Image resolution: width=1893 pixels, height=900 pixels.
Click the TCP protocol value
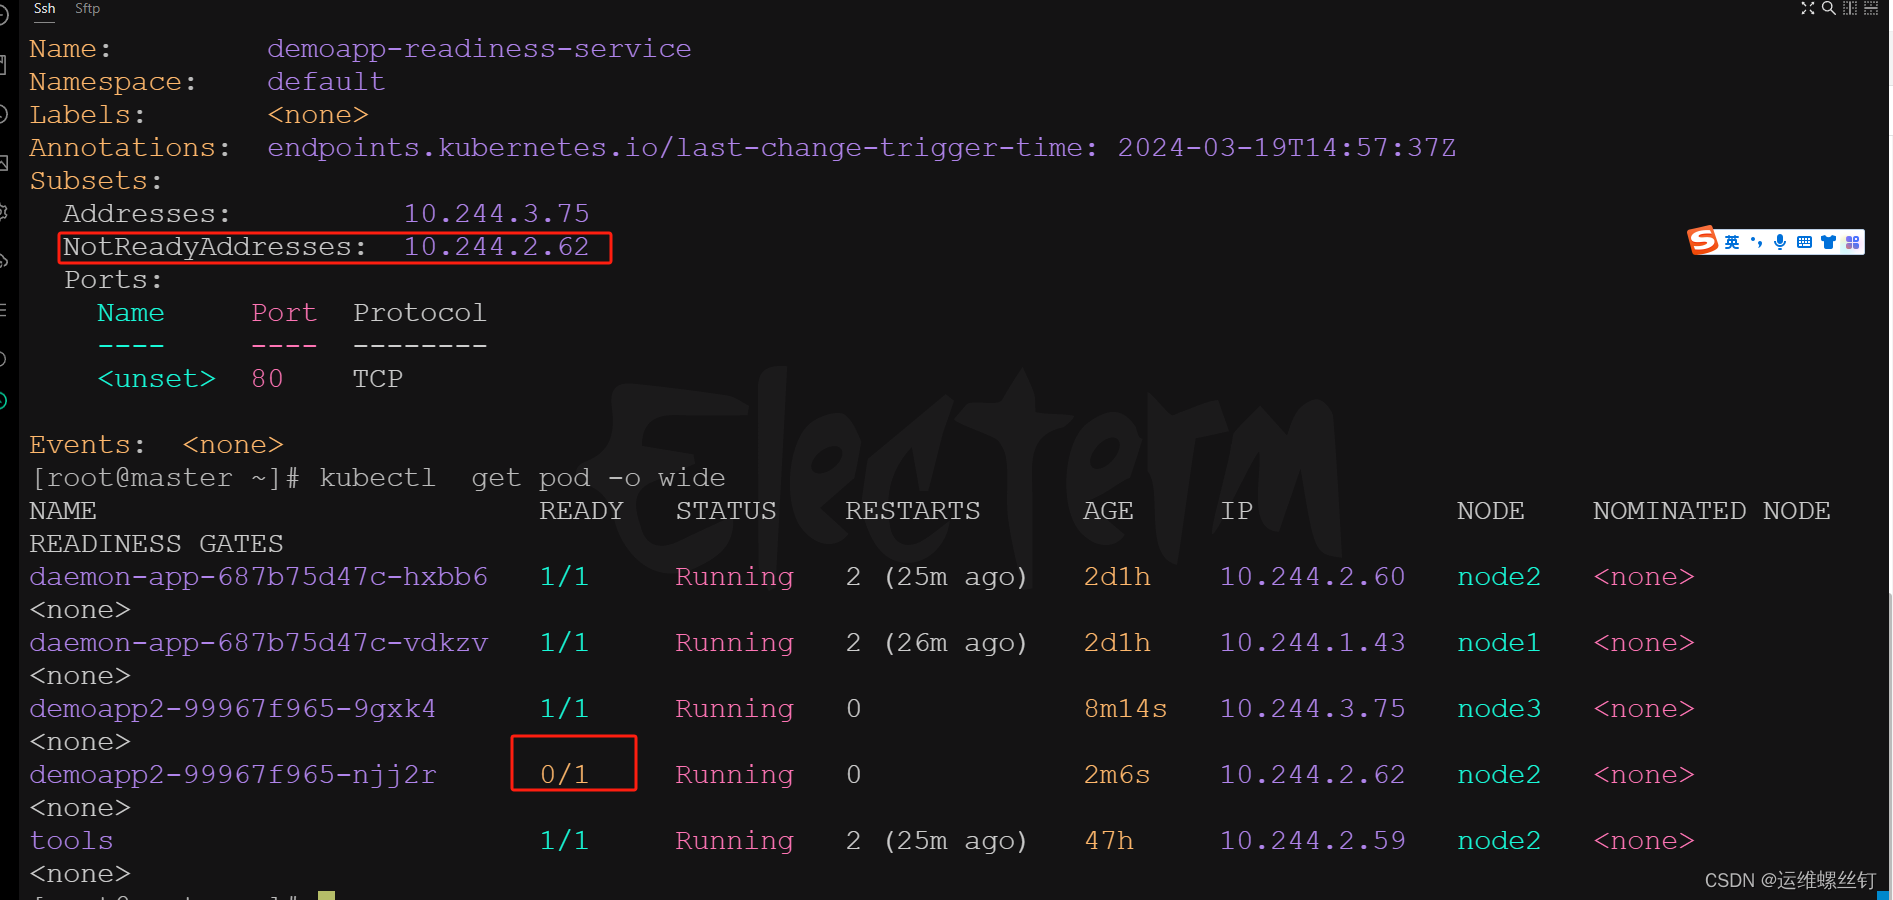tap(378, 379)
